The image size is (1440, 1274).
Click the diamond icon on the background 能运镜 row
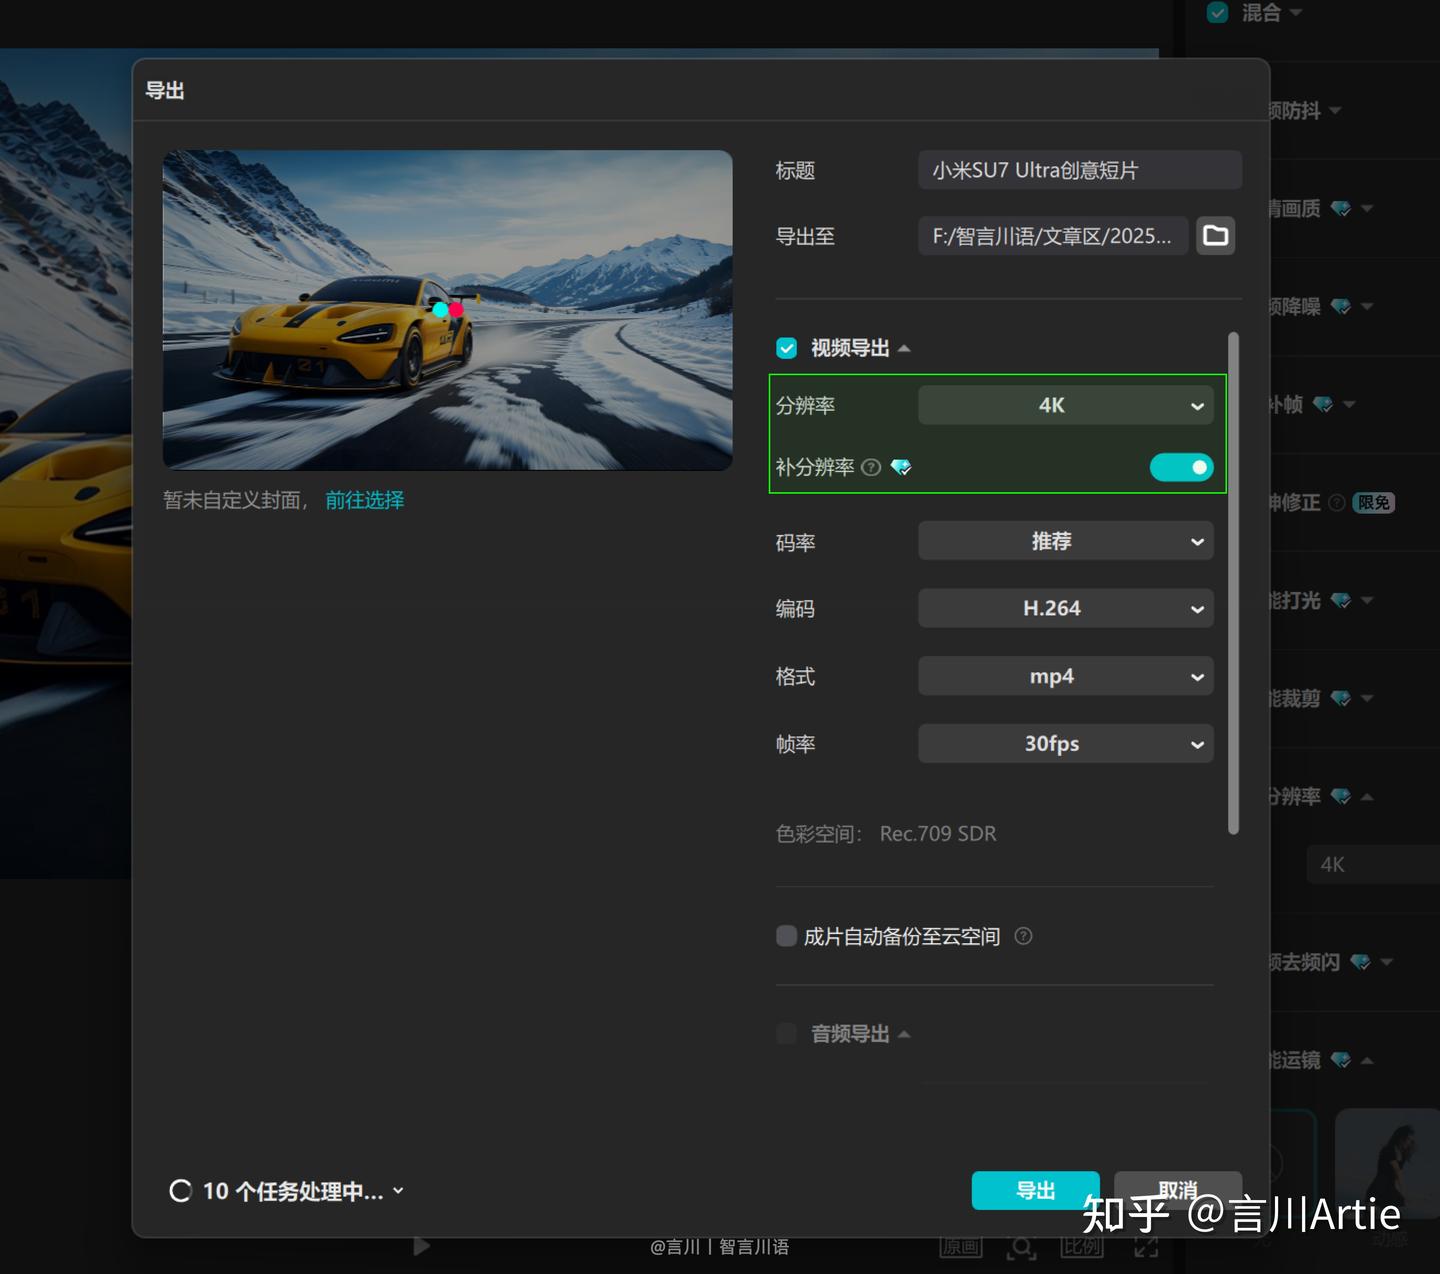click(x=1341, y=1060)
